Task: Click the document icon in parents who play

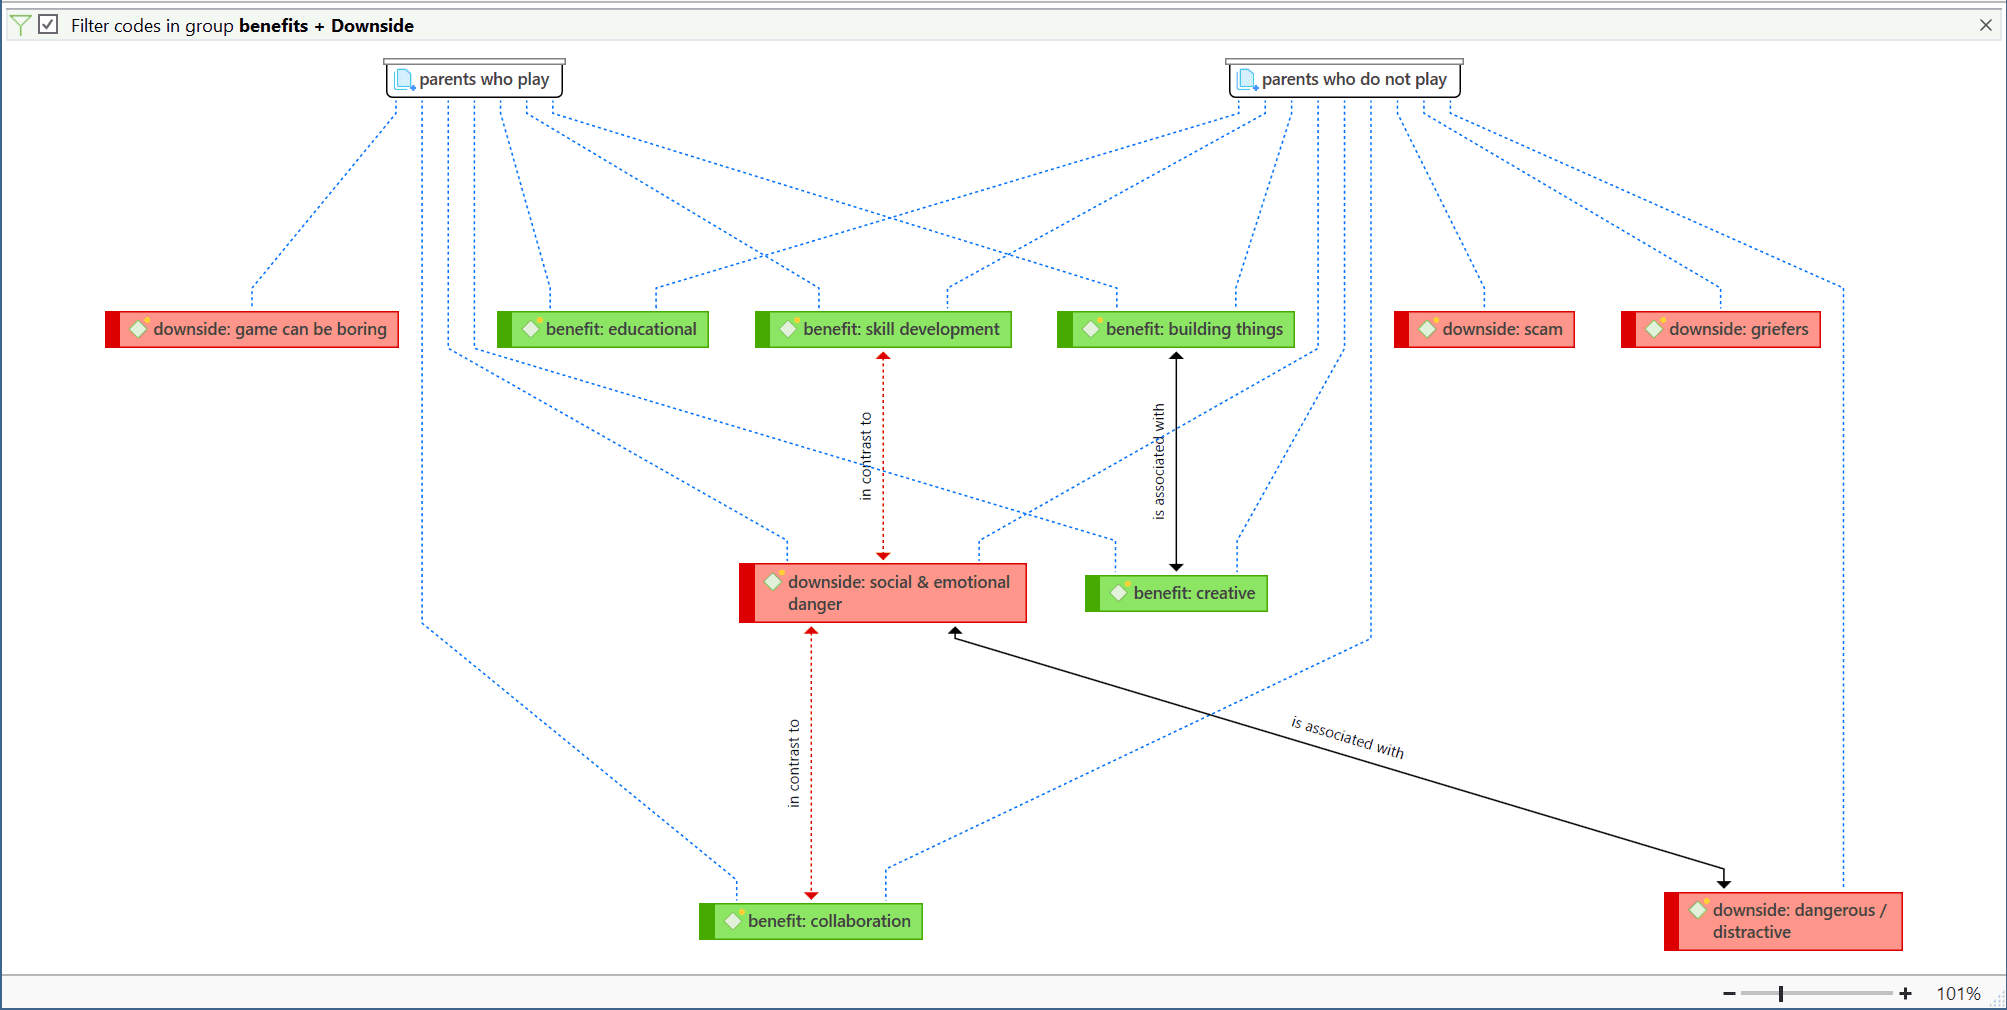Action: 404,79
